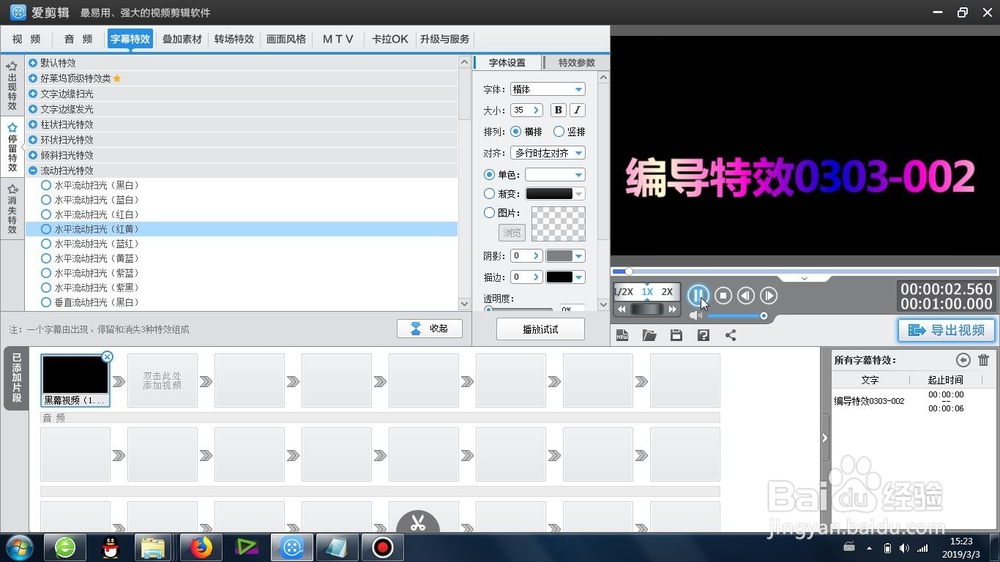The image size is (1000, 562).
Task: Select 单色 solid color radio
Action: [x=489, y=174]
